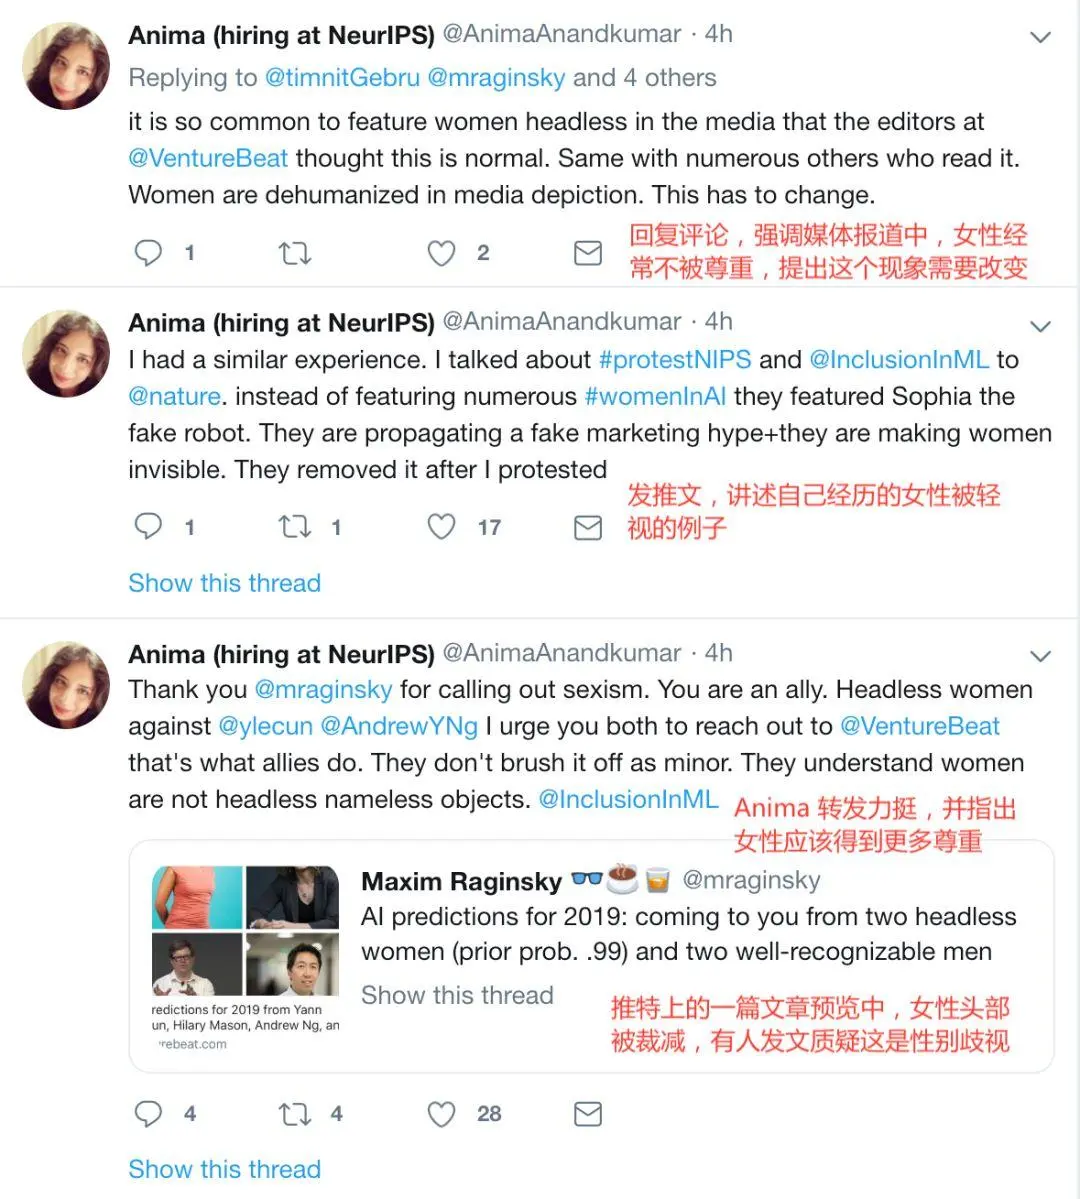Show this thread inside Maxim Raginsky's quote
Image resolution: width=1080 pixels, height=1199 pixels.
point(457,995)
